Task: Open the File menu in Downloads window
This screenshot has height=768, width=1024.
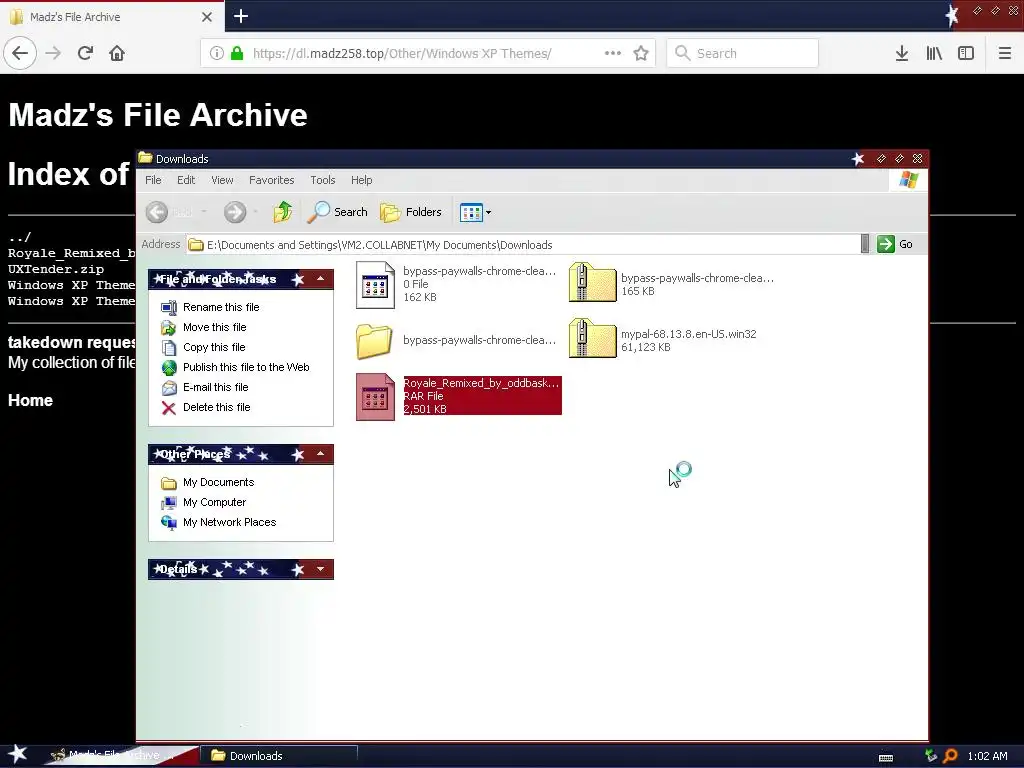Action: pyautogui.click(x=153, y=180)
